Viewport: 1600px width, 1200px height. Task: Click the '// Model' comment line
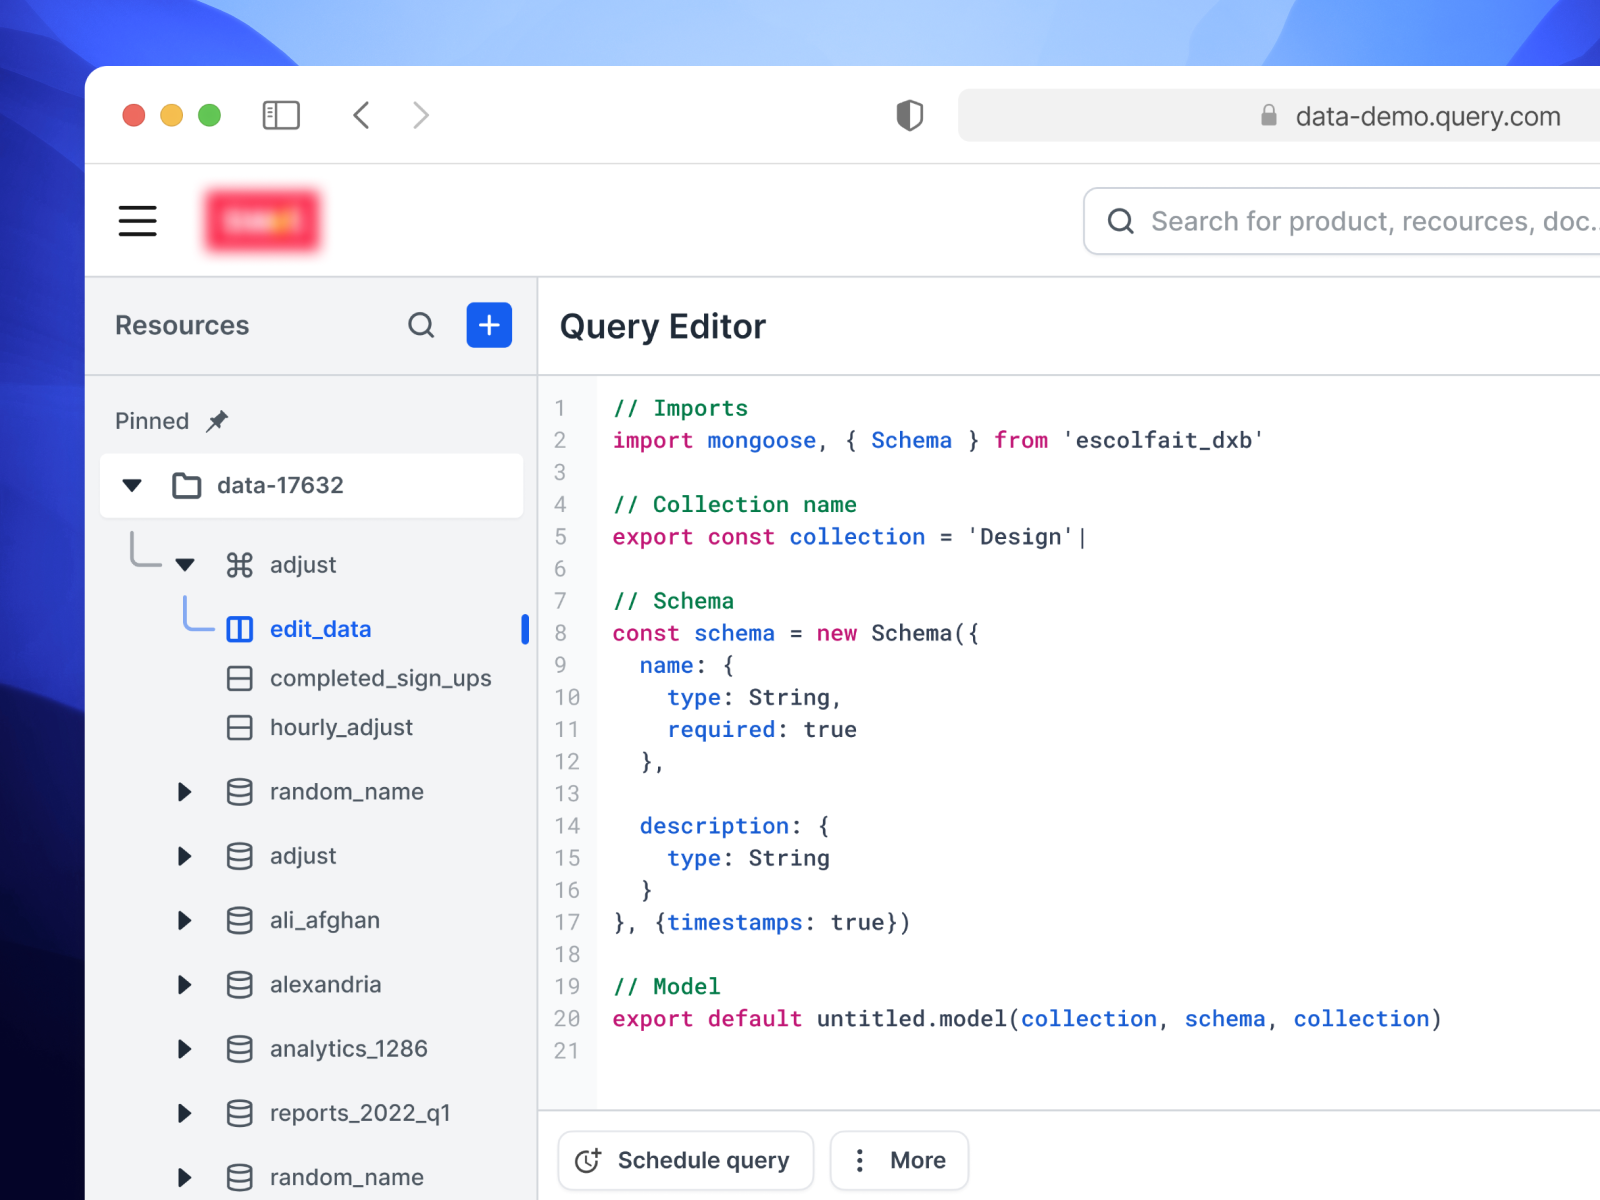click(667, 987)
